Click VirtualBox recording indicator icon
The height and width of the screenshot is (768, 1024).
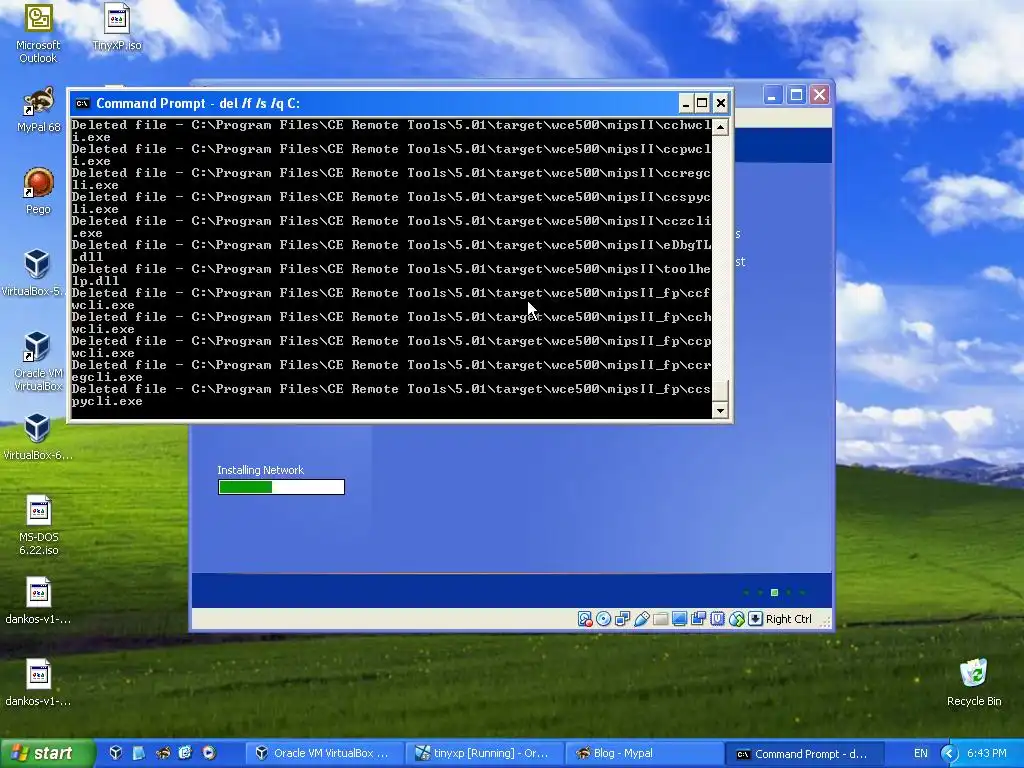pyautogui.click(x=698, y=619)
